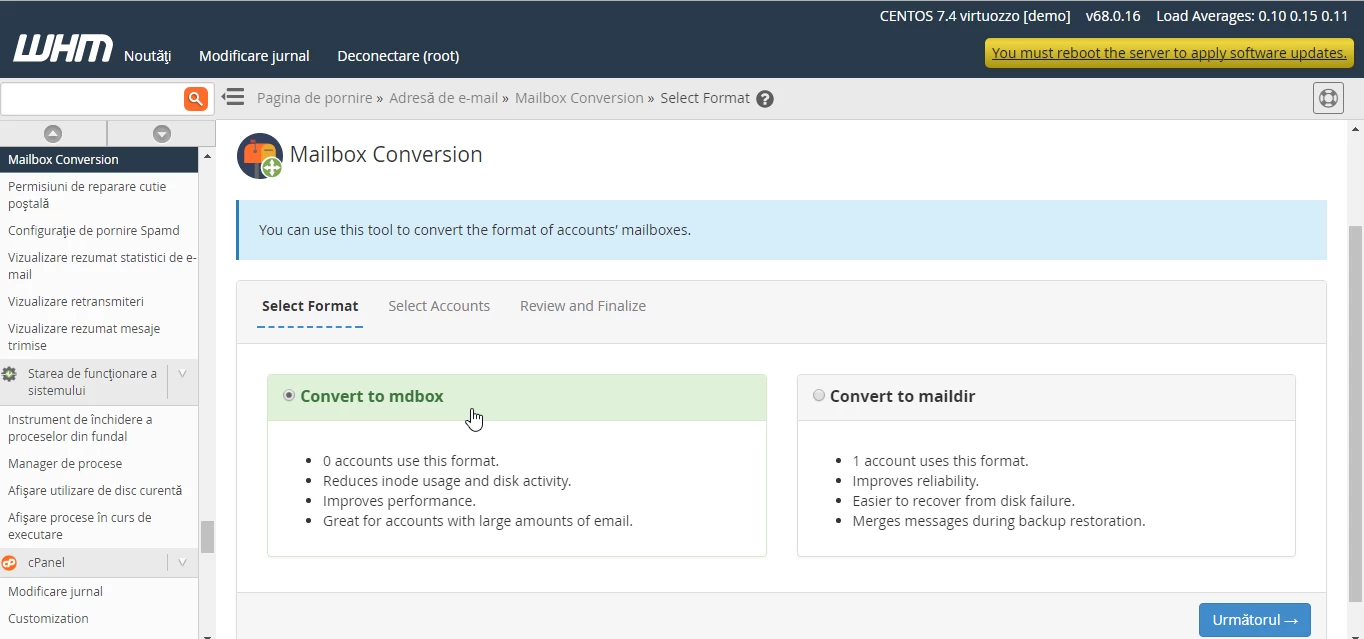
Task: Click the cPanel icon in the sidebar
Action: pos(10,562)
